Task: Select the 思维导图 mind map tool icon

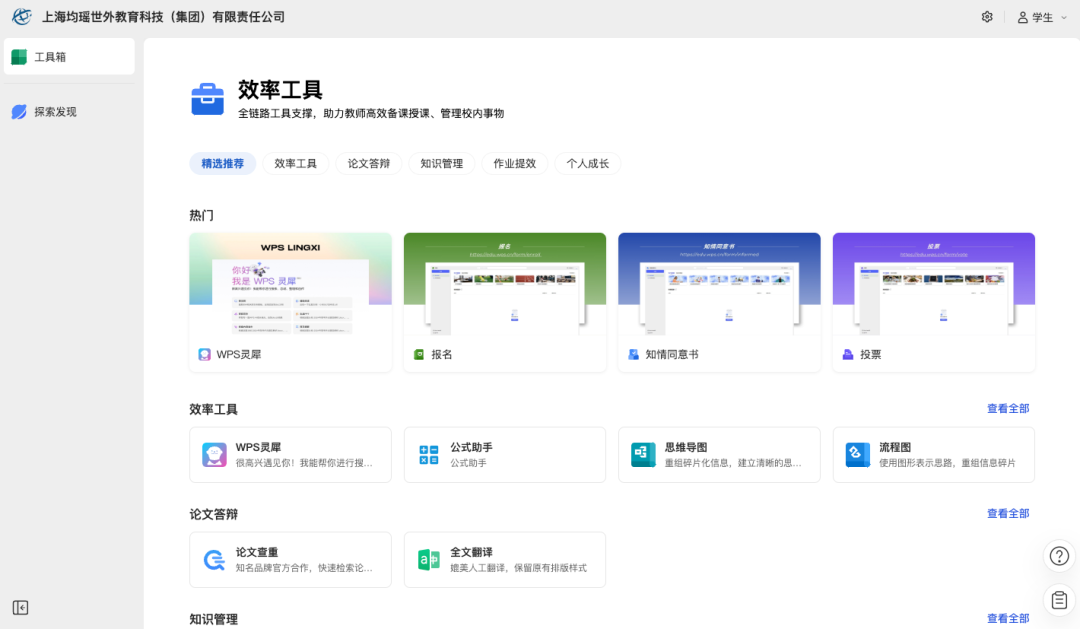Action: point(643,454)
